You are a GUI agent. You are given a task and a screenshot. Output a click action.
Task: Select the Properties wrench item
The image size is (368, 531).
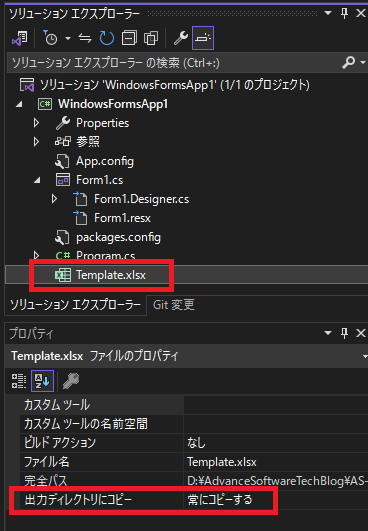point(102,123)
